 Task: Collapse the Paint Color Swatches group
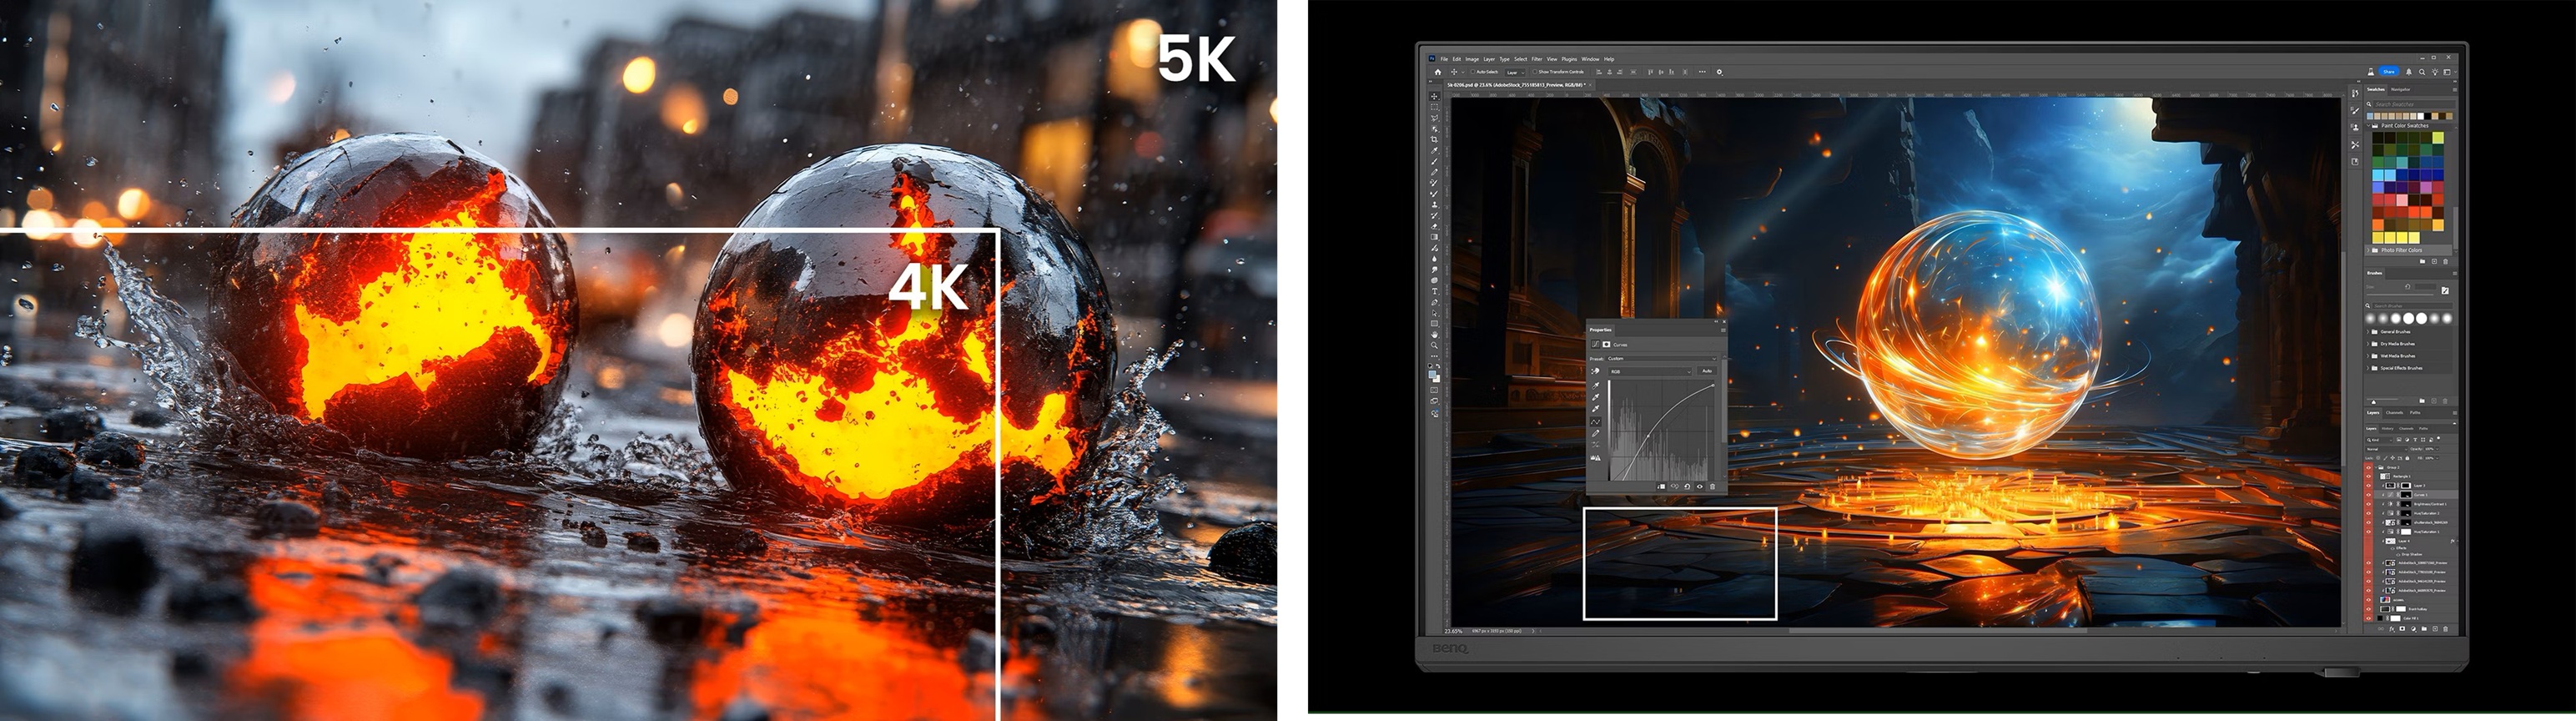pos(2368,127)
